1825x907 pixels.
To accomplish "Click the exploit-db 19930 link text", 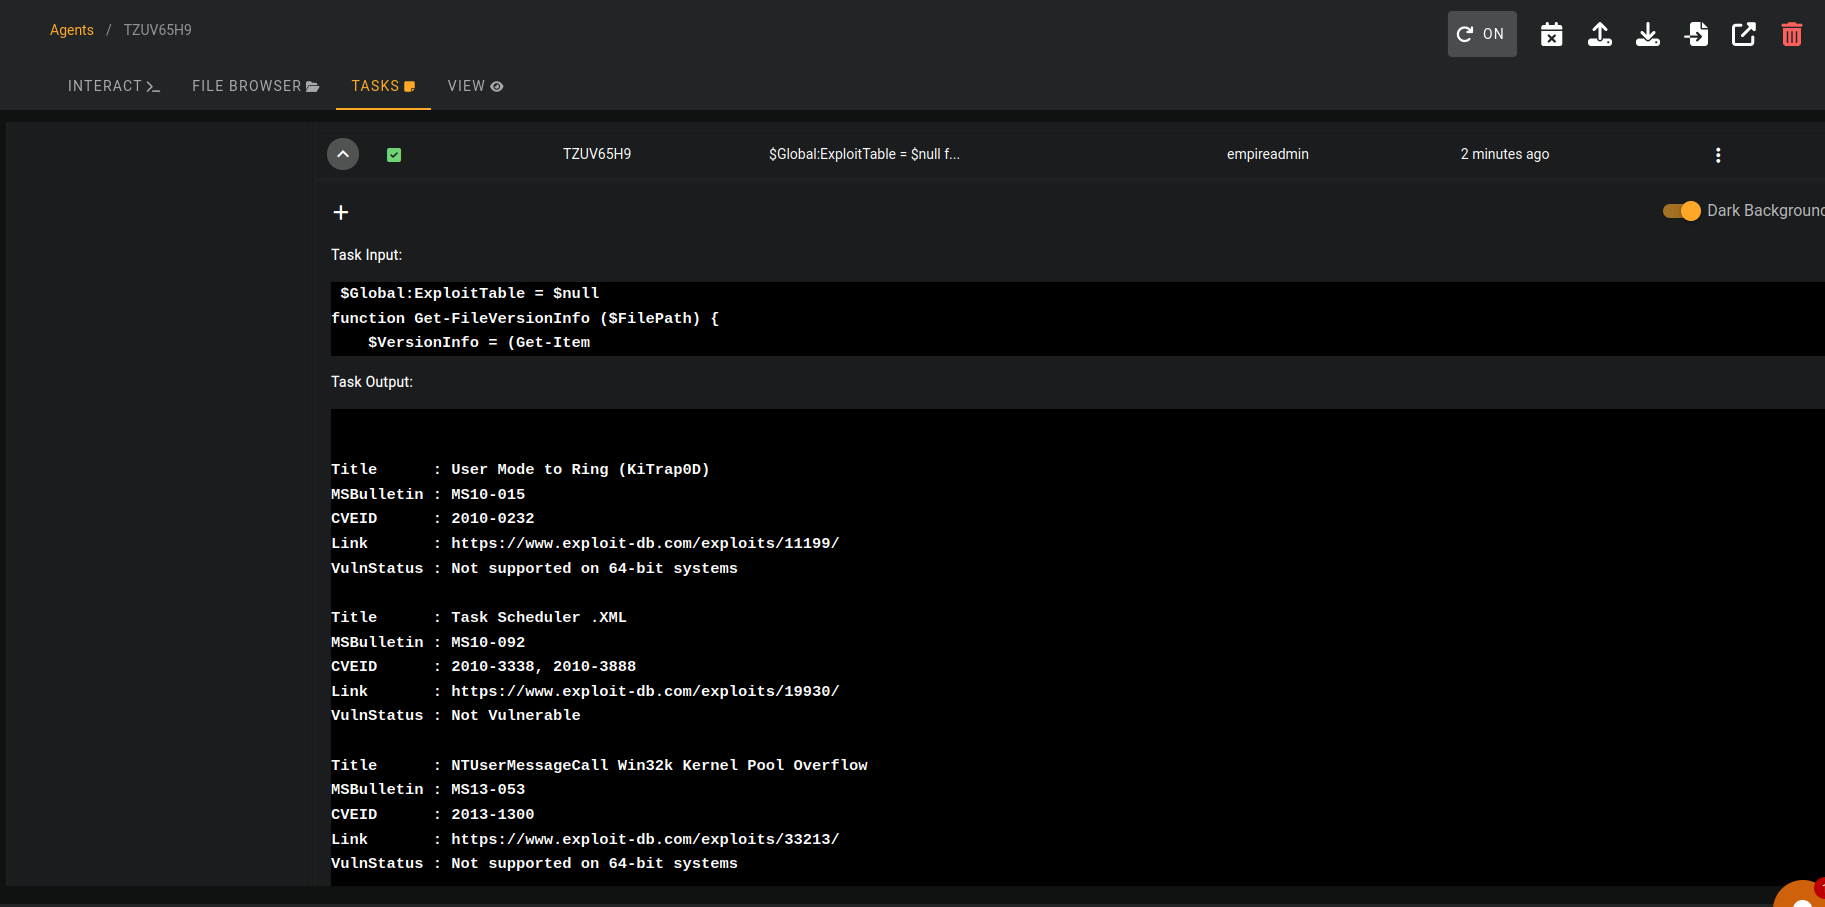I will 645,691.
